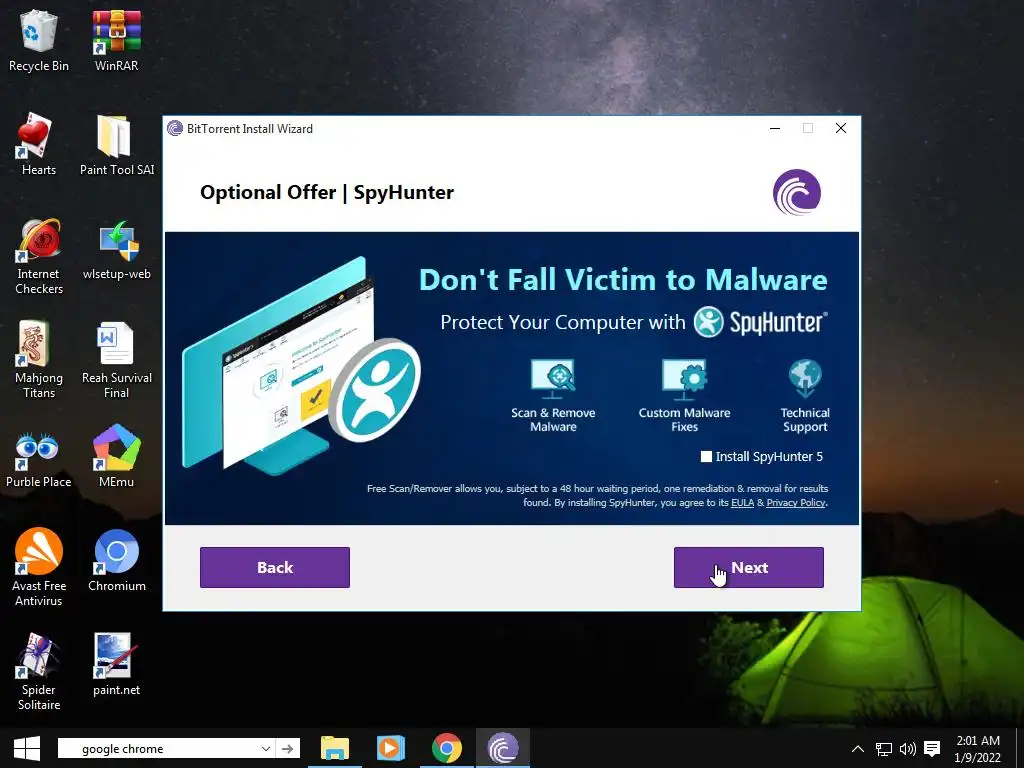Viewport: 1024px width, 768px height.
Task: Select the MEmu desktop shortcut
Action: (116, 457)
